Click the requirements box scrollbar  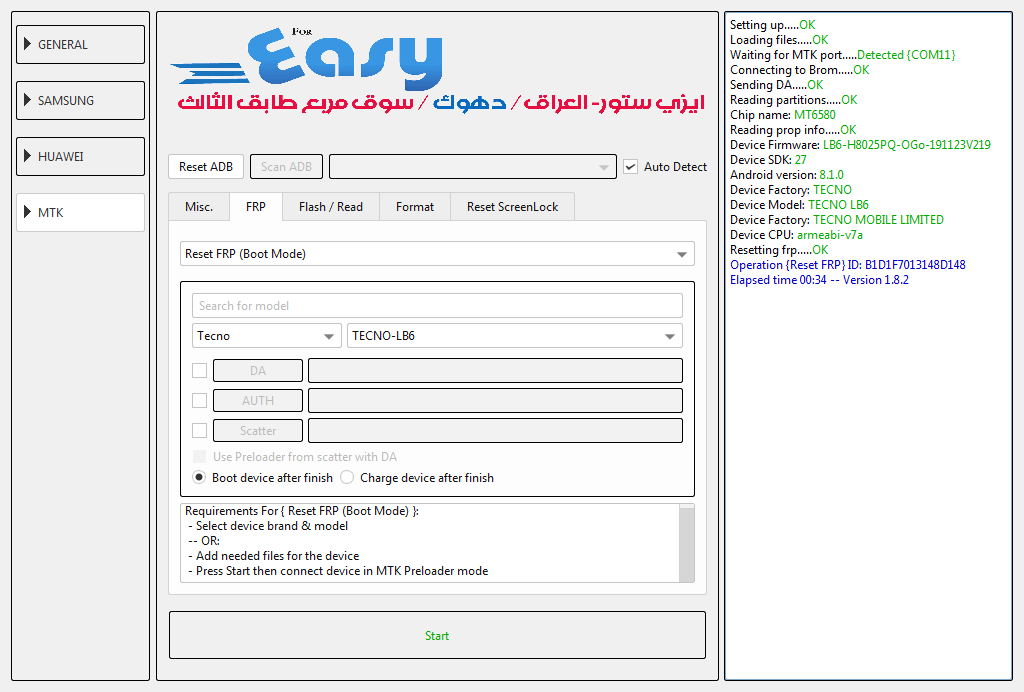pyautogui.click(x=686, y=543)
